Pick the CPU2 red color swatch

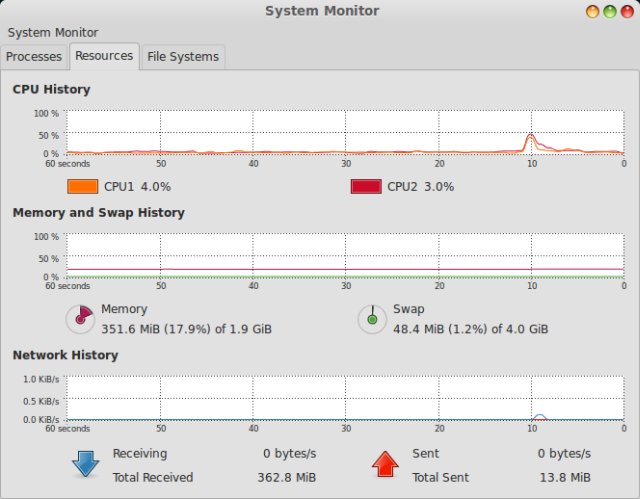tap(366, 186)
